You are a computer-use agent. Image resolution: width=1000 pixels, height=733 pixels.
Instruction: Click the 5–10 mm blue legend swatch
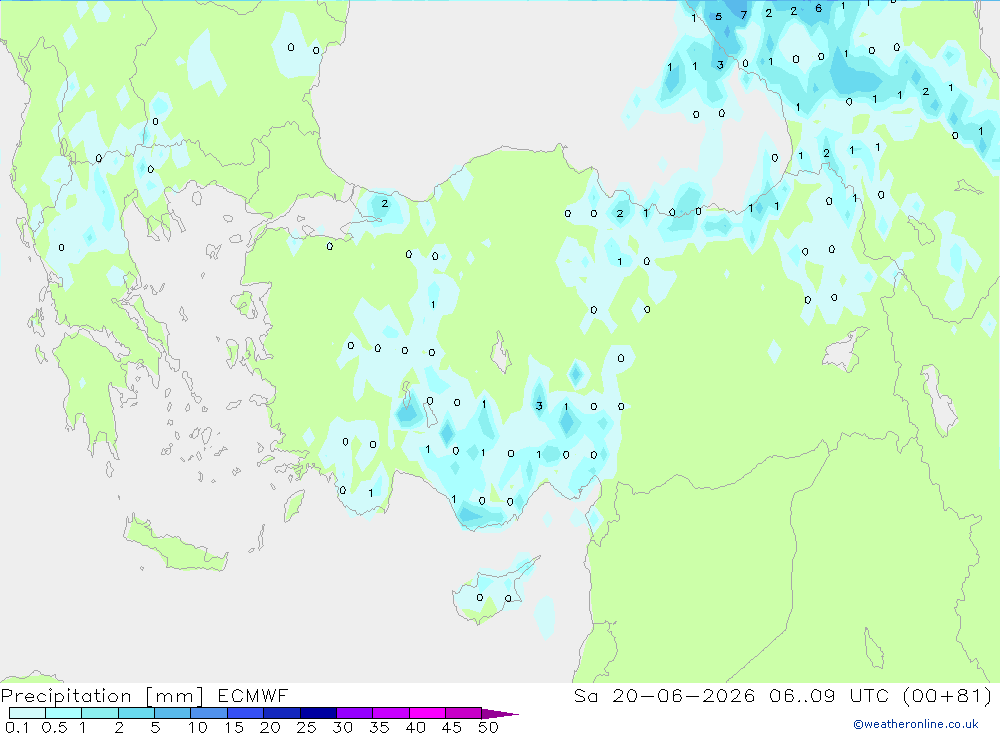173,713
